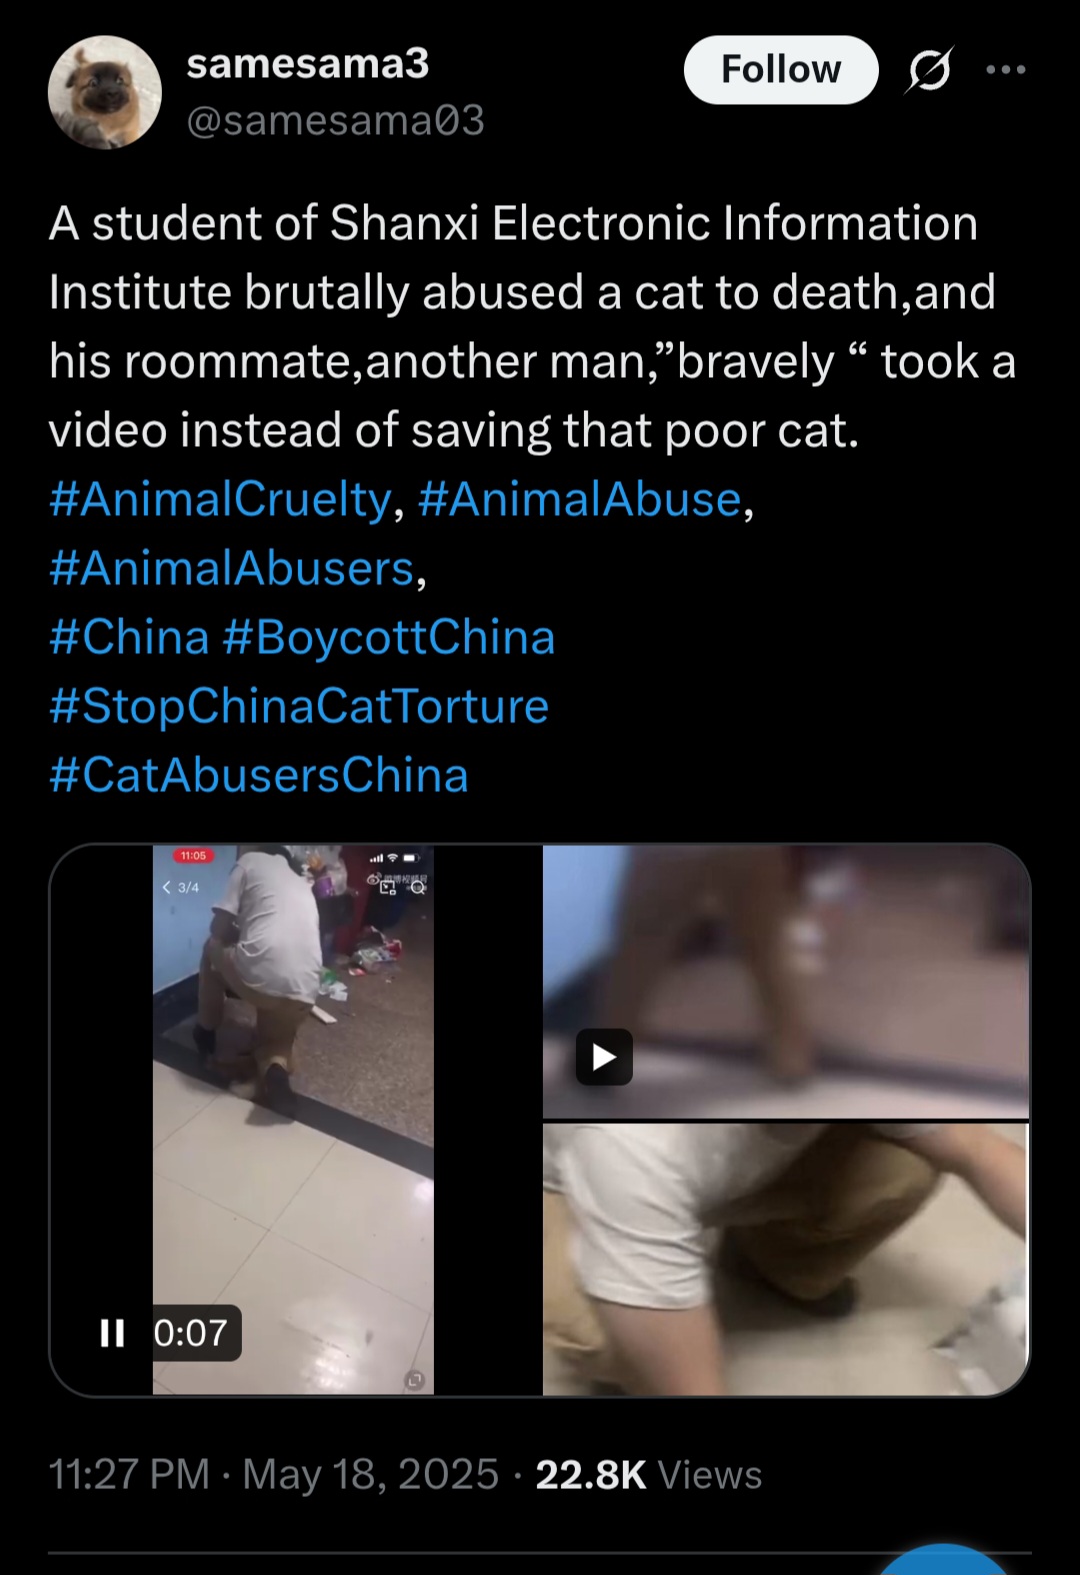Open the samesama3 display name
The height and width of the screenshot is (1575, 1080).
307,63
